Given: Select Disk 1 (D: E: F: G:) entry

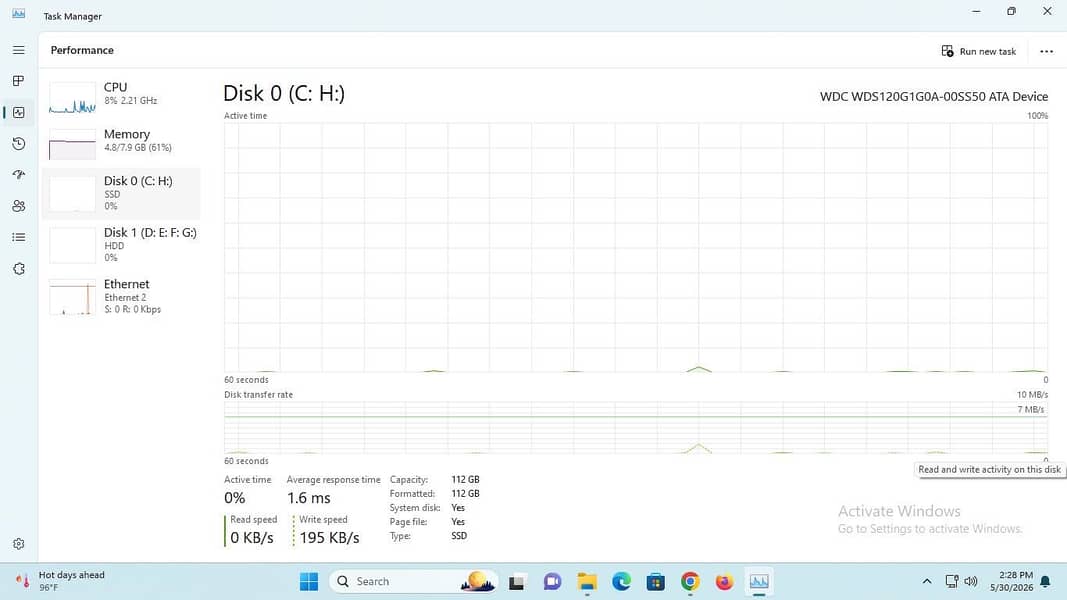Looking at the screenshot, I should pyautogui.click(x=121, y=245).
